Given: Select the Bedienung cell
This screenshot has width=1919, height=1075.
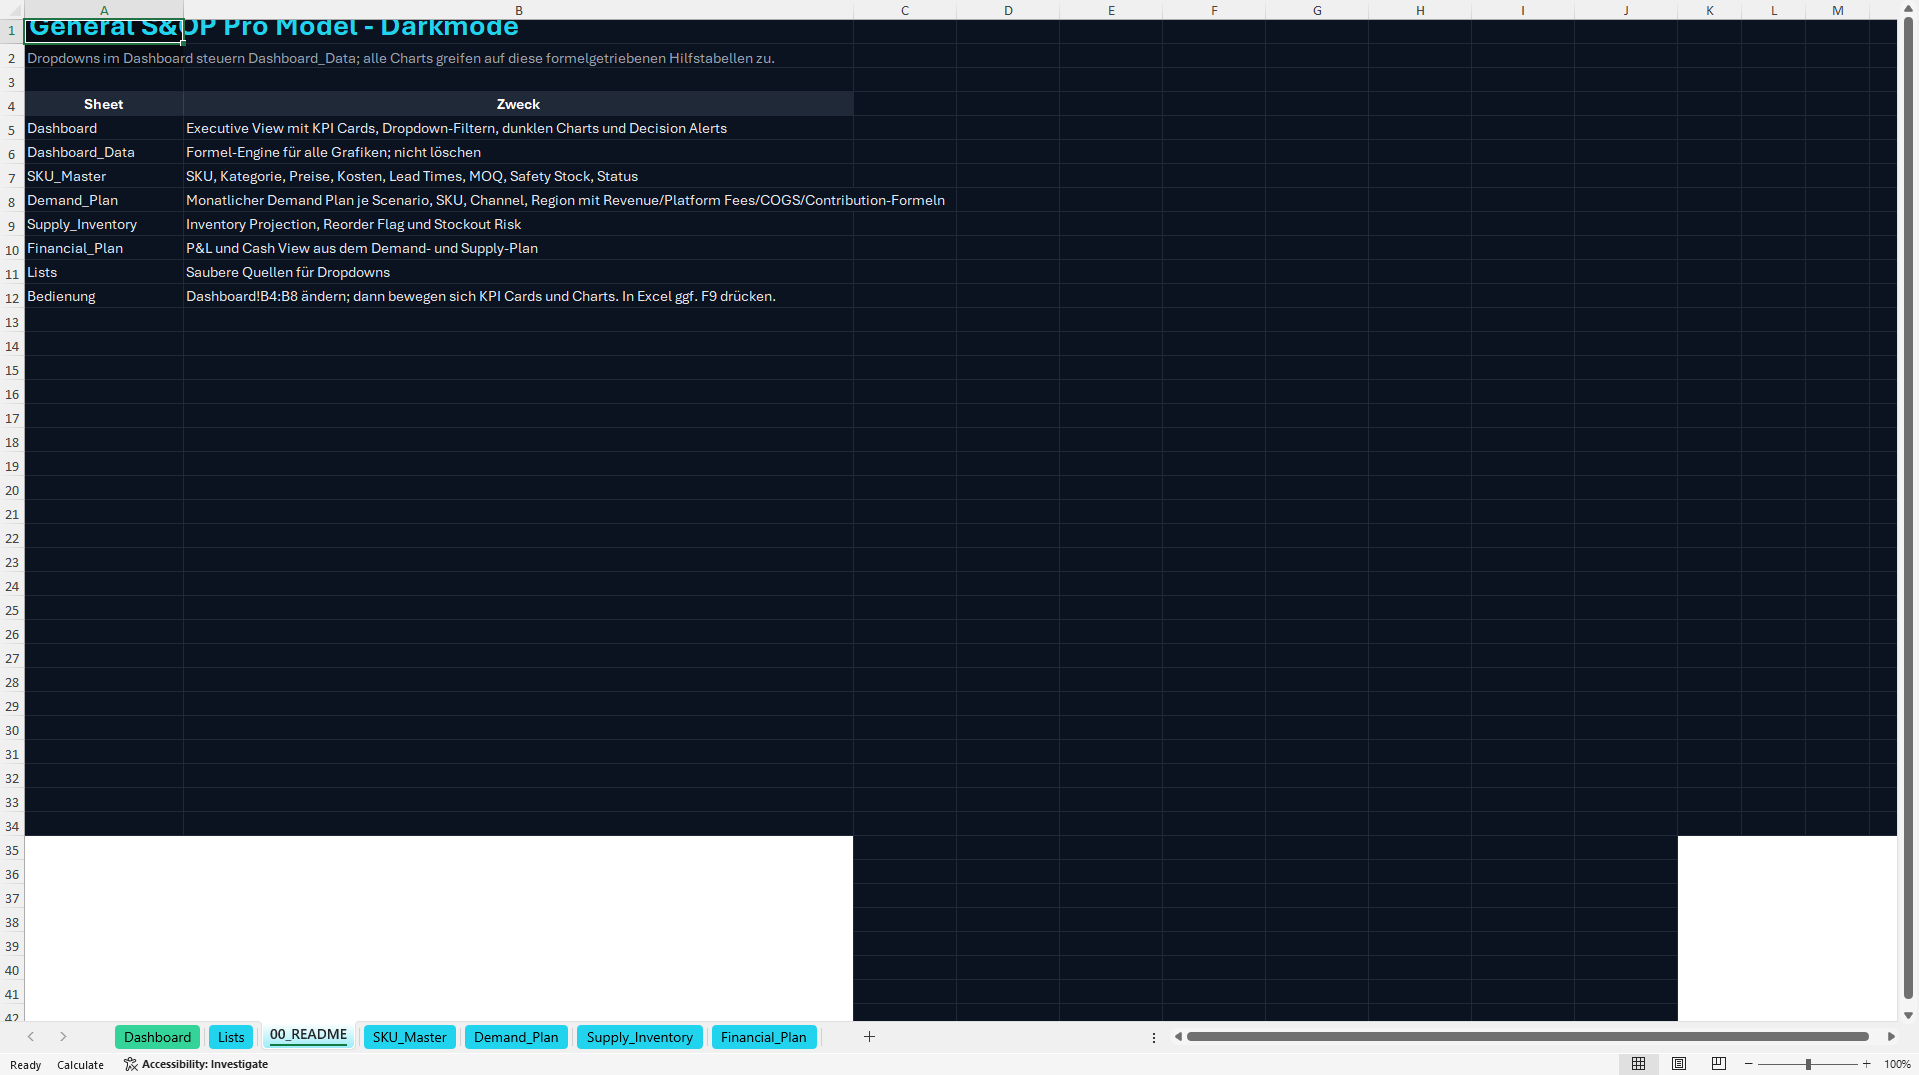Looking at the screenshot, I should (x=104, y=296).
